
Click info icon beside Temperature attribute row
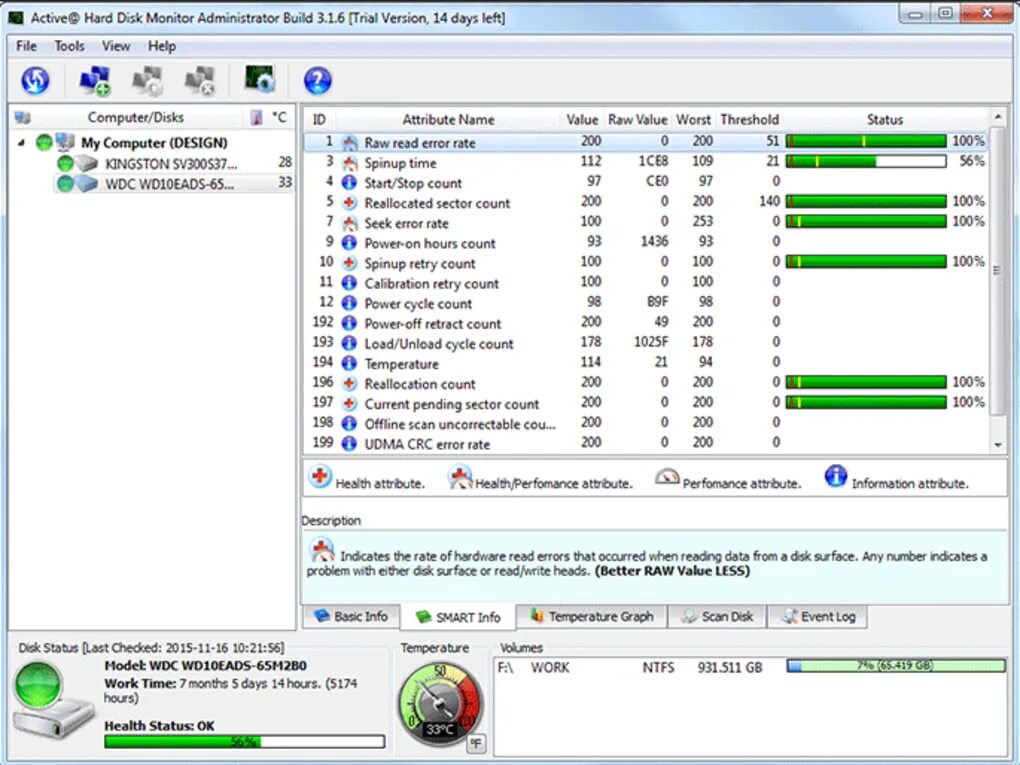pyautogui.click(x=350, y=364)
